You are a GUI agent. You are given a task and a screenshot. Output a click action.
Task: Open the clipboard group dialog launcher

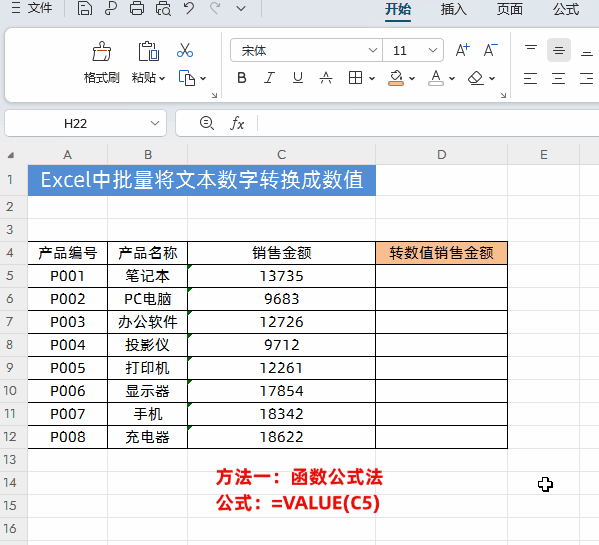tap(214, 95)
